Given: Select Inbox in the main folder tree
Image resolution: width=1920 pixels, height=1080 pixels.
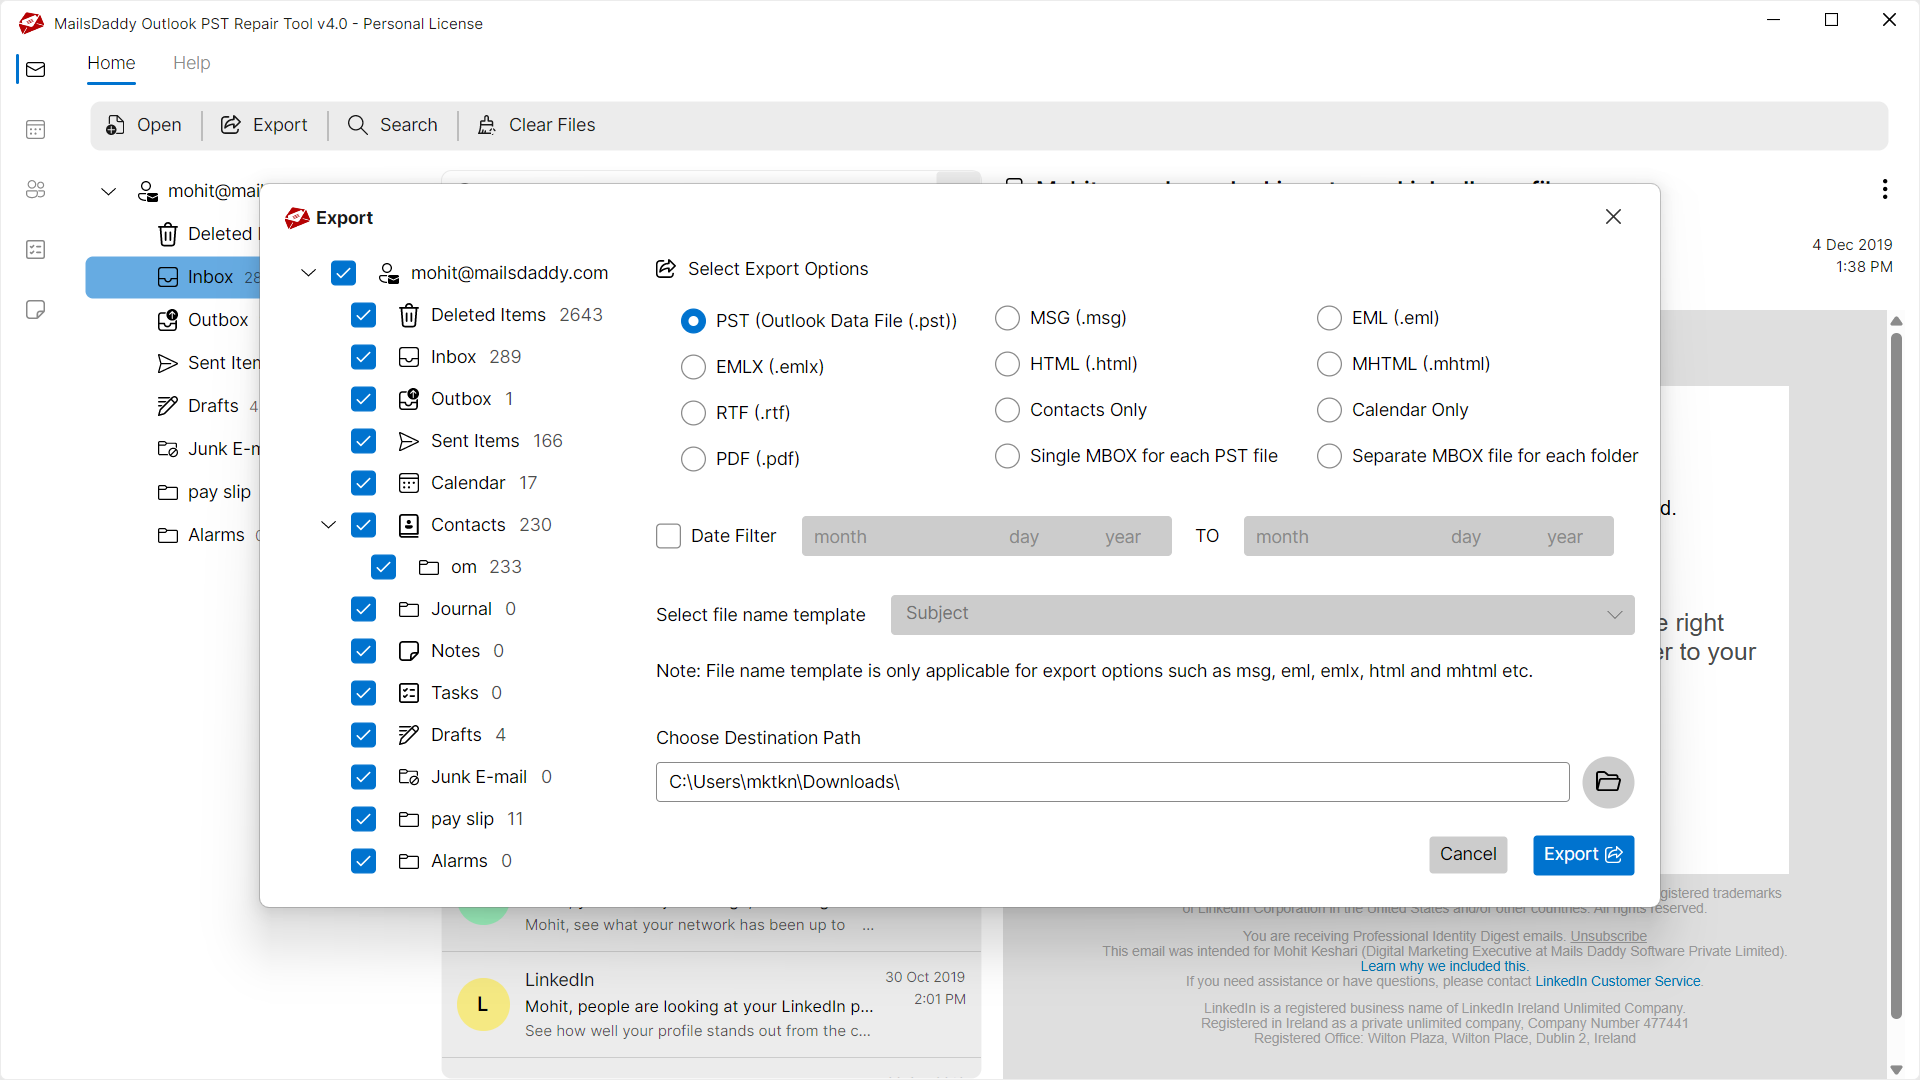Looking at the screenshot, I should tap(173, 277).
